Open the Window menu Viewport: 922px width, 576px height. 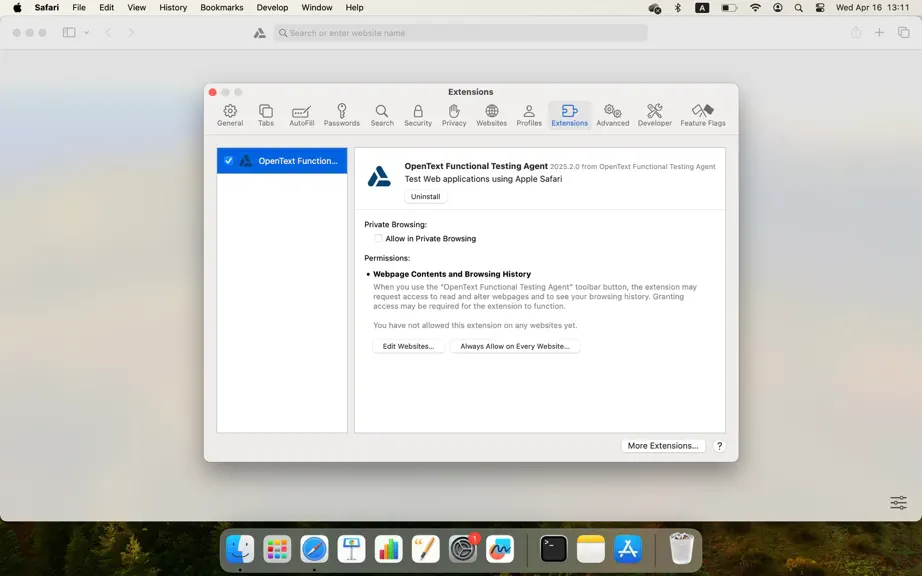[316, 8]
